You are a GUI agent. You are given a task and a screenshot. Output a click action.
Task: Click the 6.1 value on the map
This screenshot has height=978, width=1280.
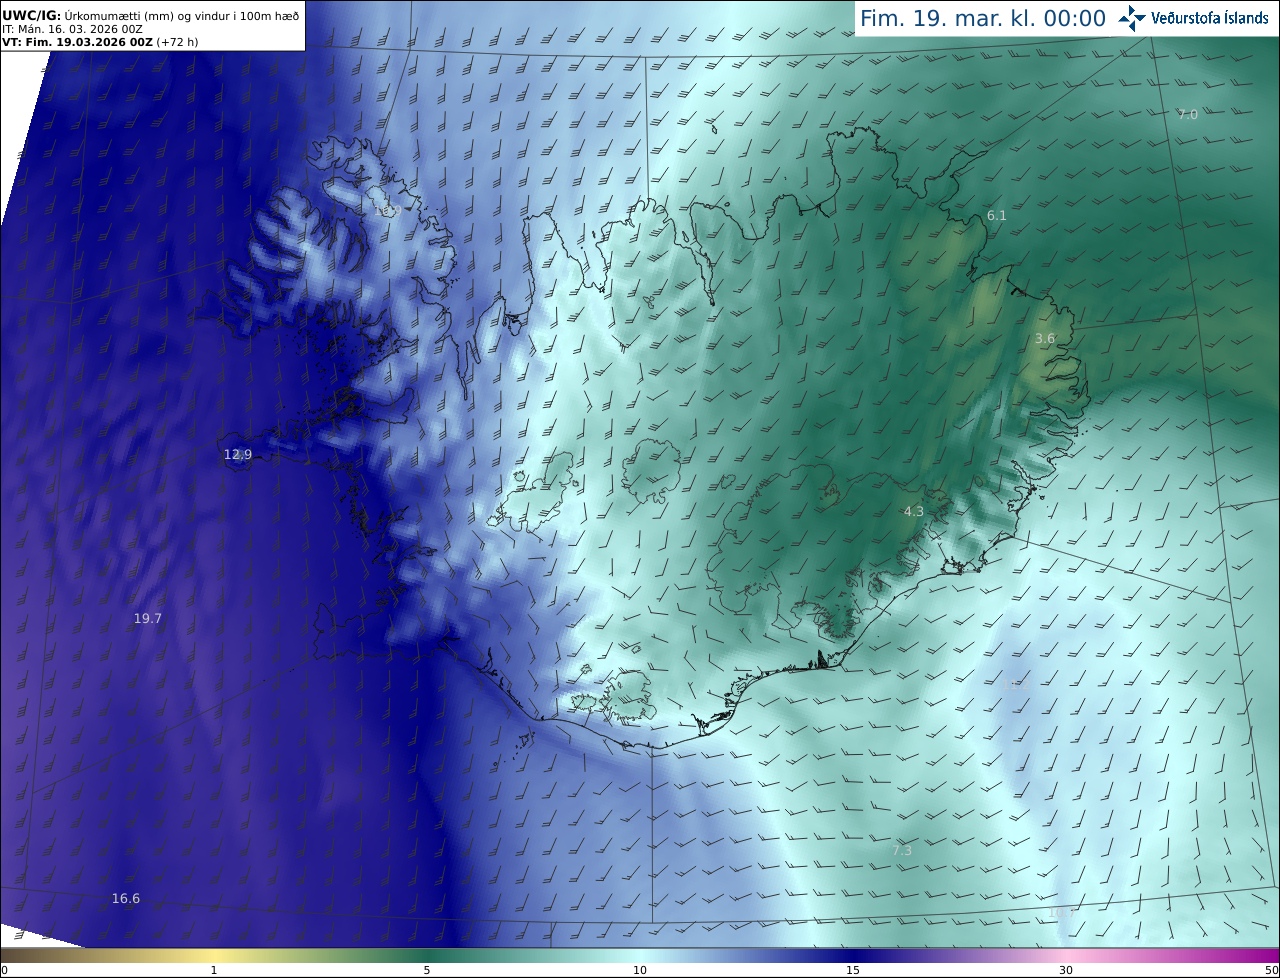pyautogui.click(x=996, y=215)
